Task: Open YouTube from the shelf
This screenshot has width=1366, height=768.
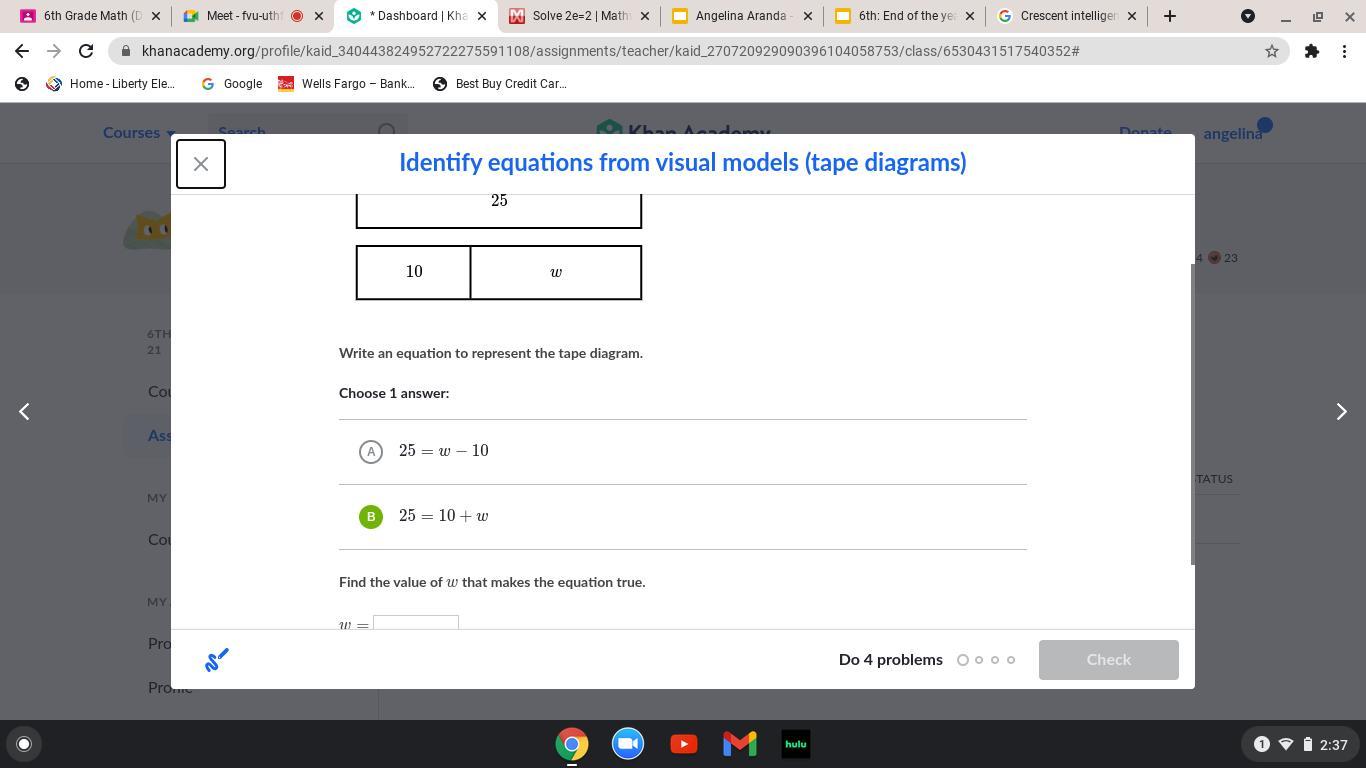Action: (684, 744)
